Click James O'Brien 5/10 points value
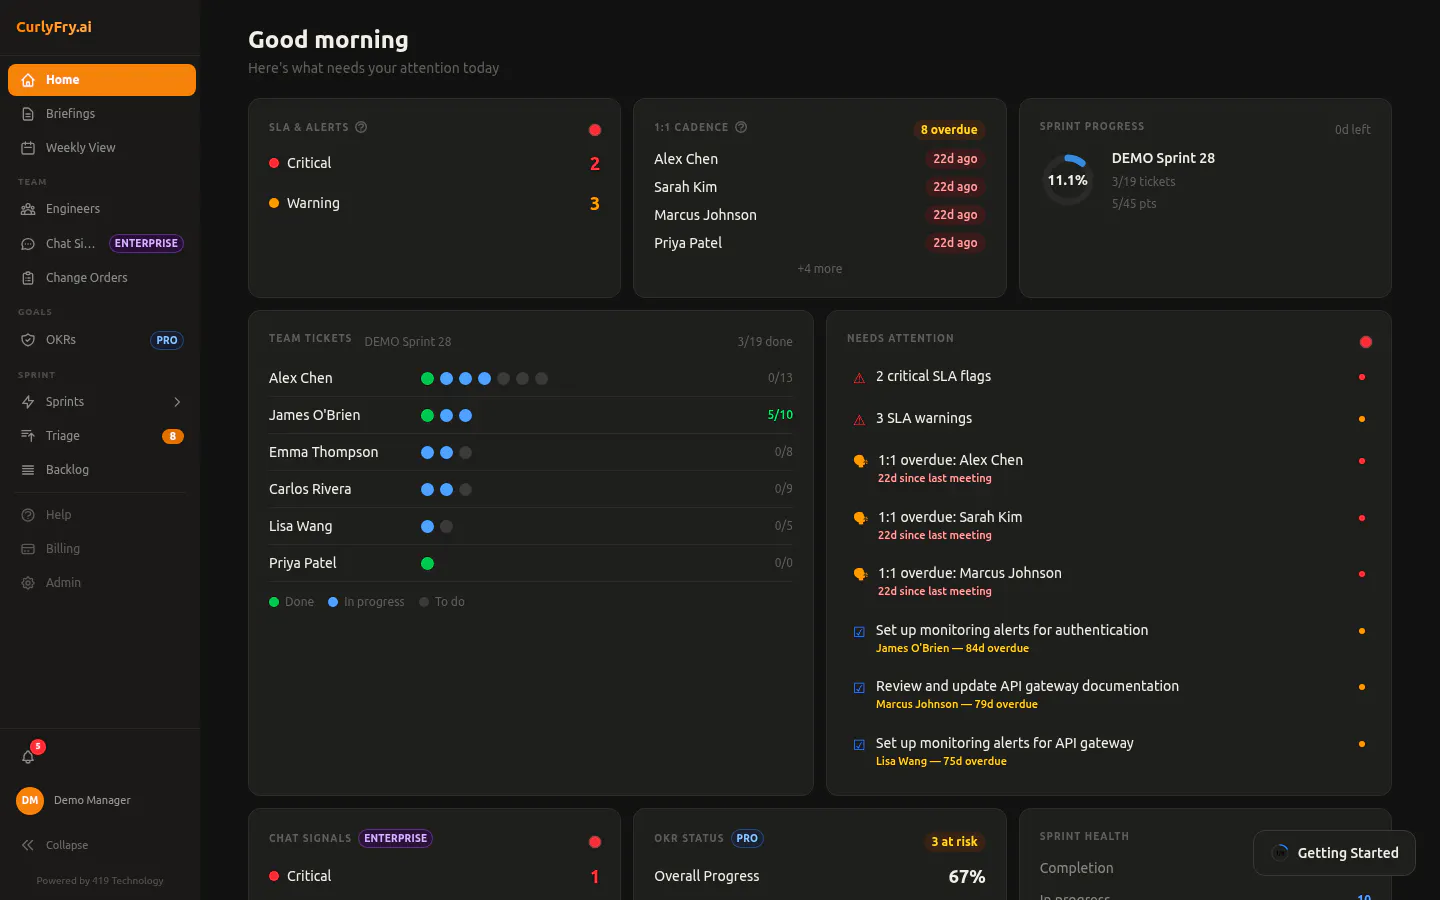The image size is (1440, 900). point(780,415)
